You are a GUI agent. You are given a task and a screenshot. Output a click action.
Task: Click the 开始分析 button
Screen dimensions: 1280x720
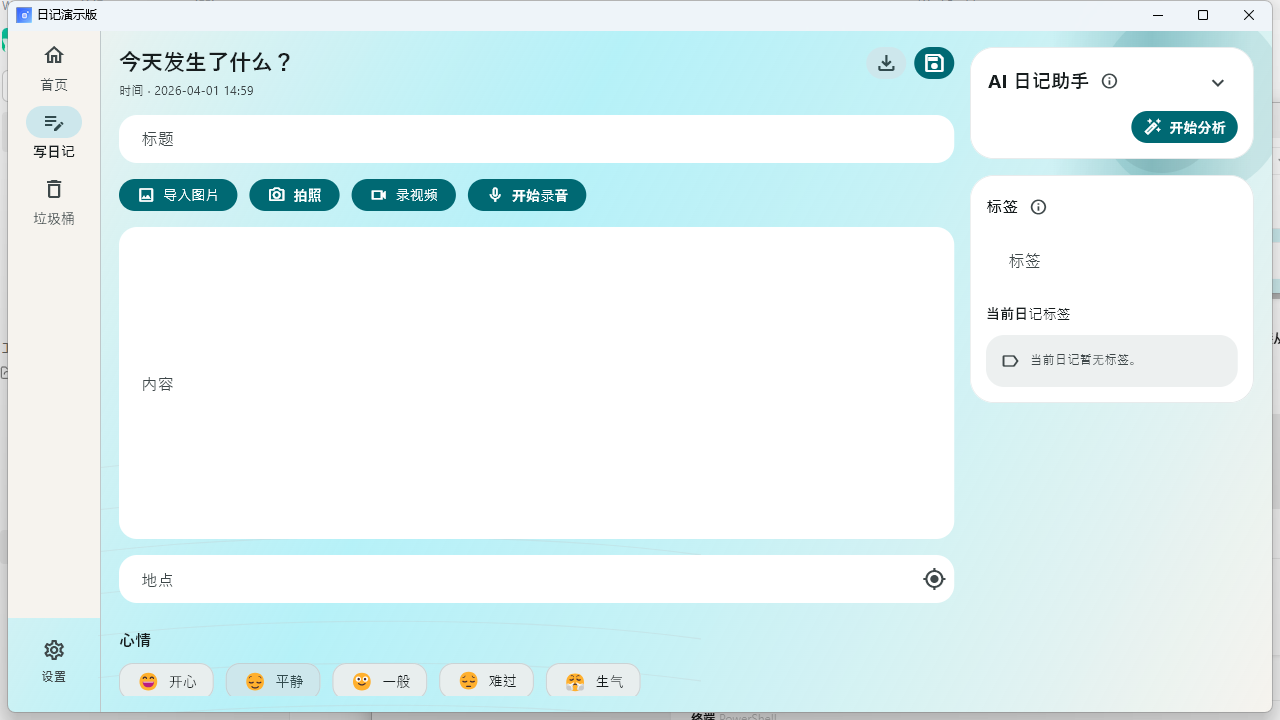point(1184,127)
